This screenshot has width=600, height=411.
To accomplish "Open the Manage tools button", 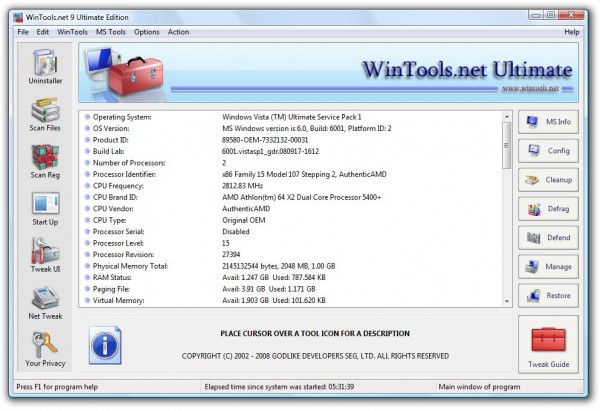I will click(548, 267).
